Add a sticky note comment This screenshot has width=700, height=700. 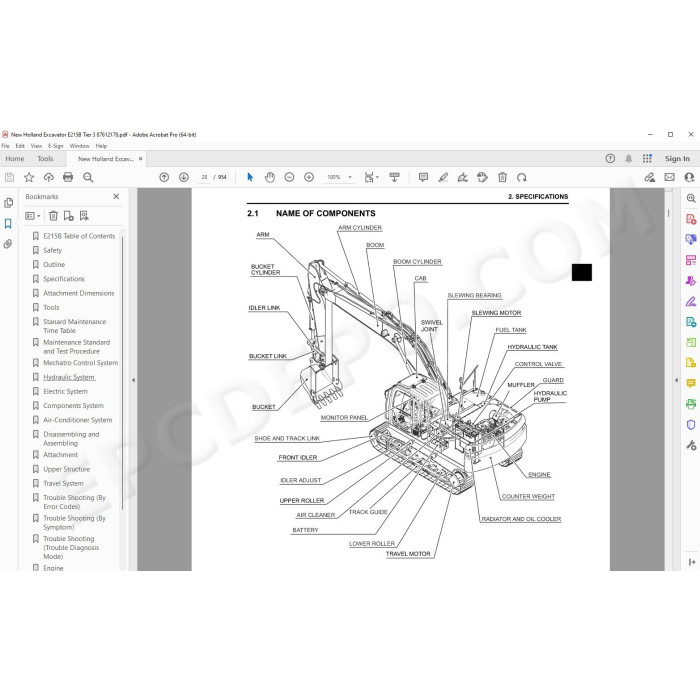pos(423,177)
